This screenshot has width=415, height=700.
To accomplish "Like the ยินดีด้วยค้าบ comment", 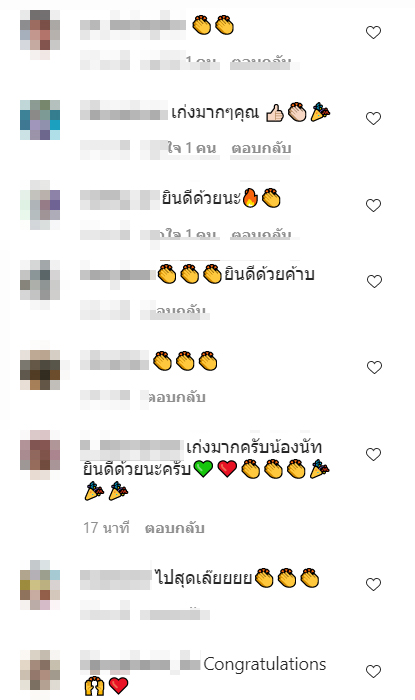I will point(374,281).
